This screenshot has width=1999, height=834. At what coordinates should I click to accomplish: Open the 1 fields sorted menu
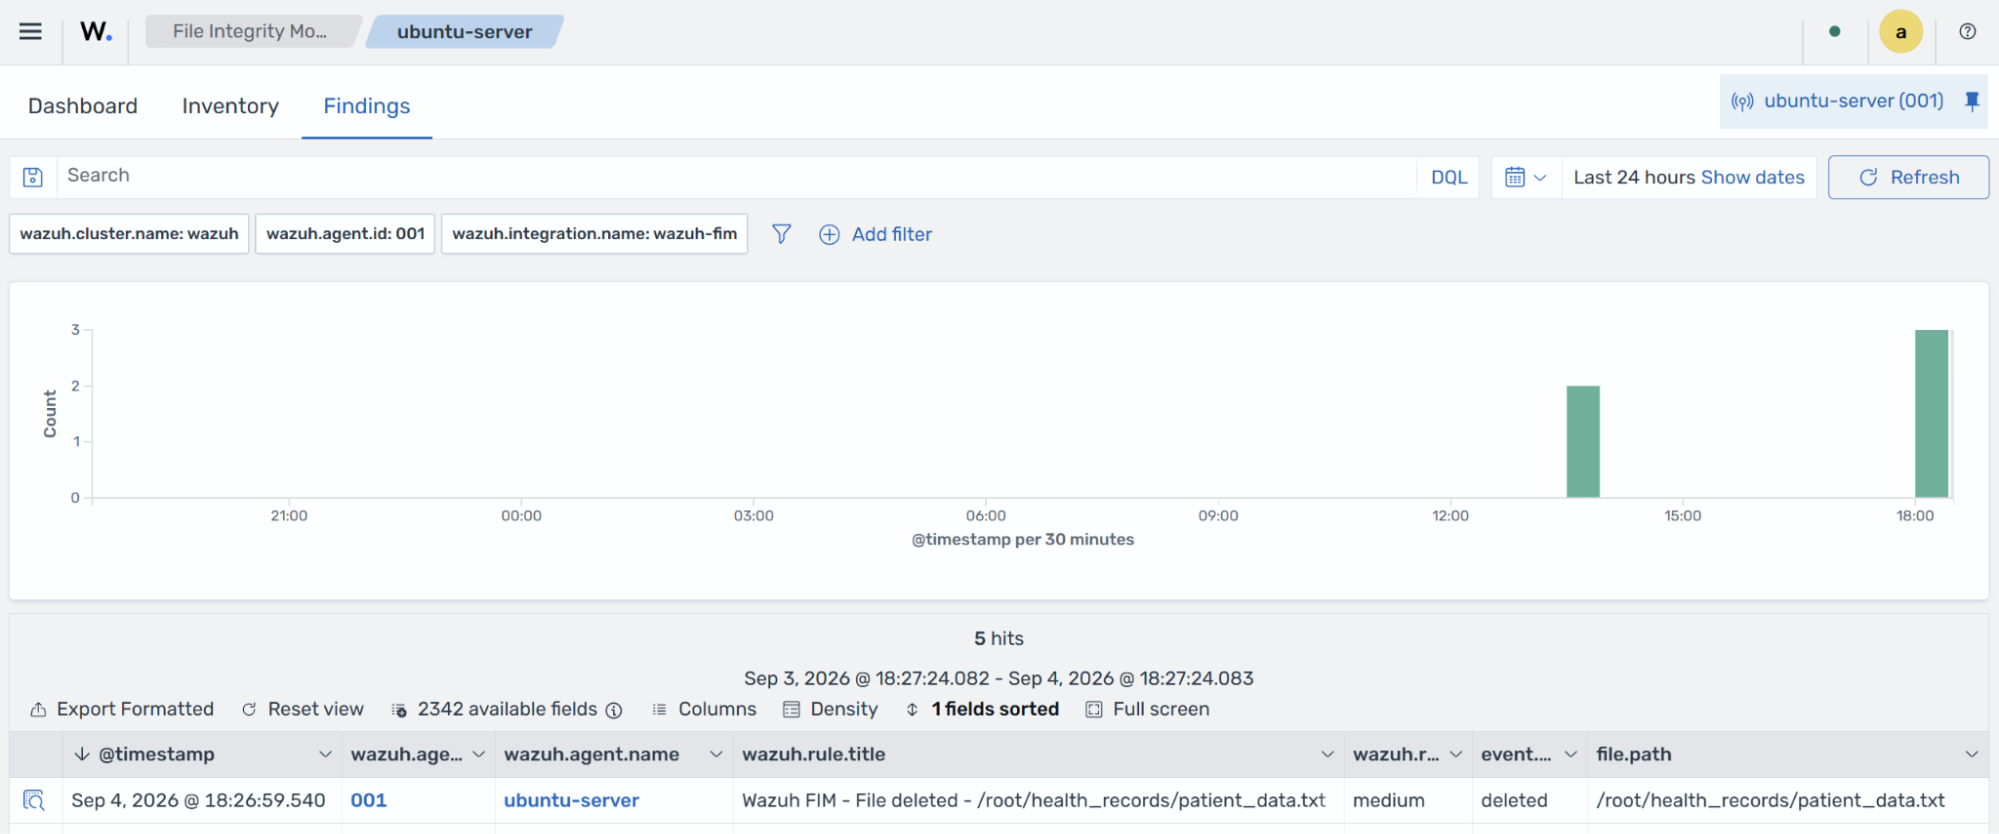coord(983,709)
